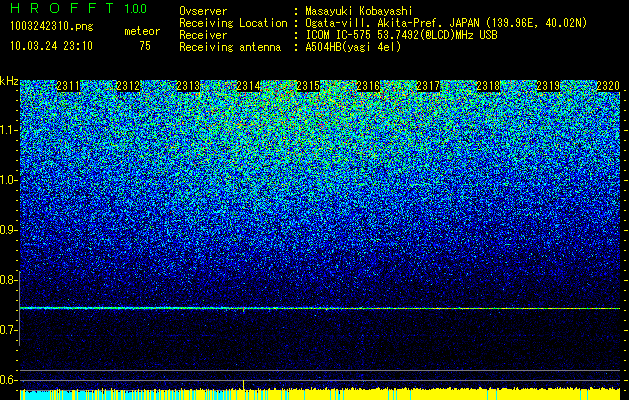Image resolution: width=629 pixels, height=400 pixels.
Task: Click the 'Receiving antenna' field label
Action: coord(230,47)
